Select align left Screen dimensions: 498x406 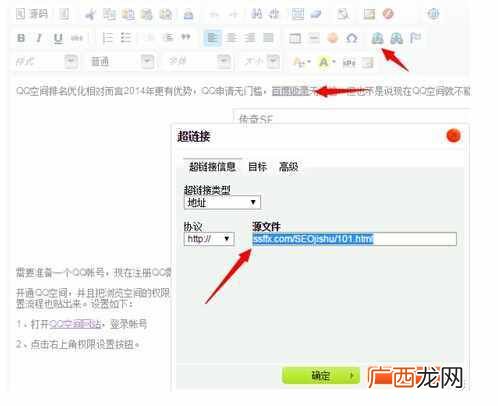(212, 38)
